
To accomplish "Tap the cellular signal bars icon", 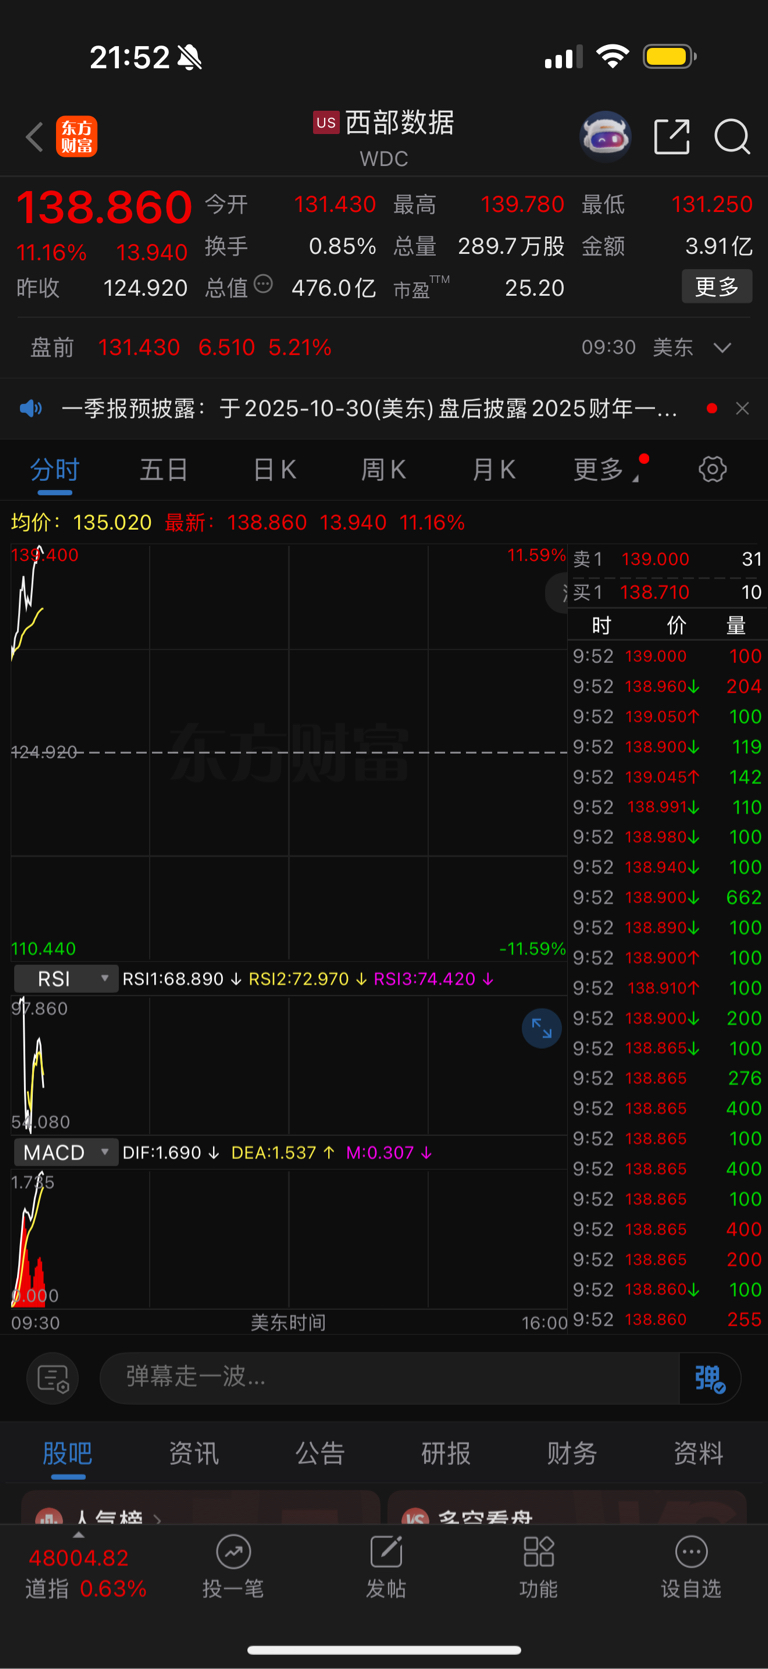I will [x=564, y=57].
